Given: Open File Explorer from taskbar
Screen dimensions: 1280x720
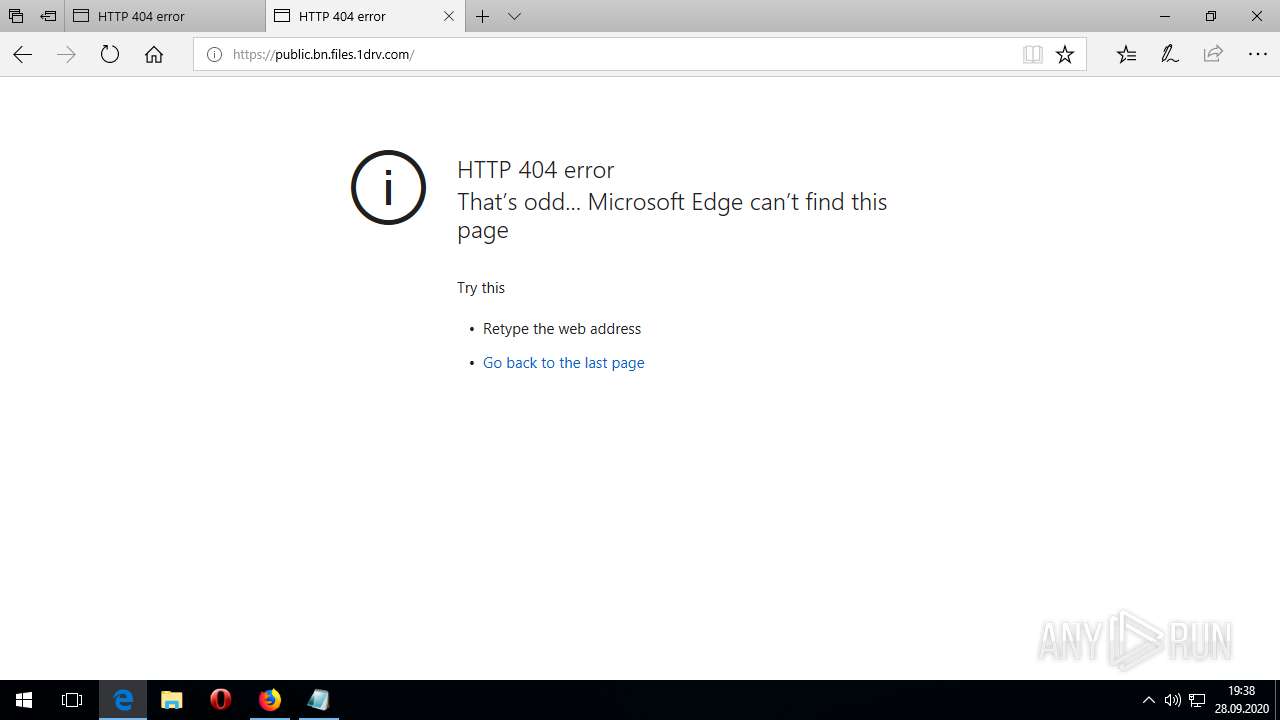Looking at the screenshot, I should click(172, 700).
